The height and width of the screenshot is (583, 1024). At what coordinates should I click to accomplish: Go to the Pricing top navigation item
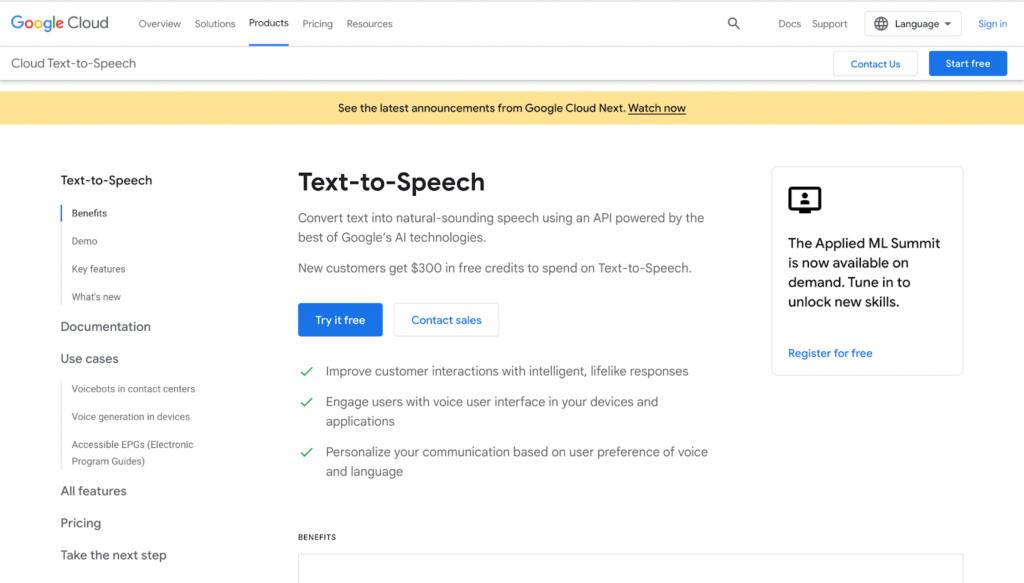coord(317,24)
